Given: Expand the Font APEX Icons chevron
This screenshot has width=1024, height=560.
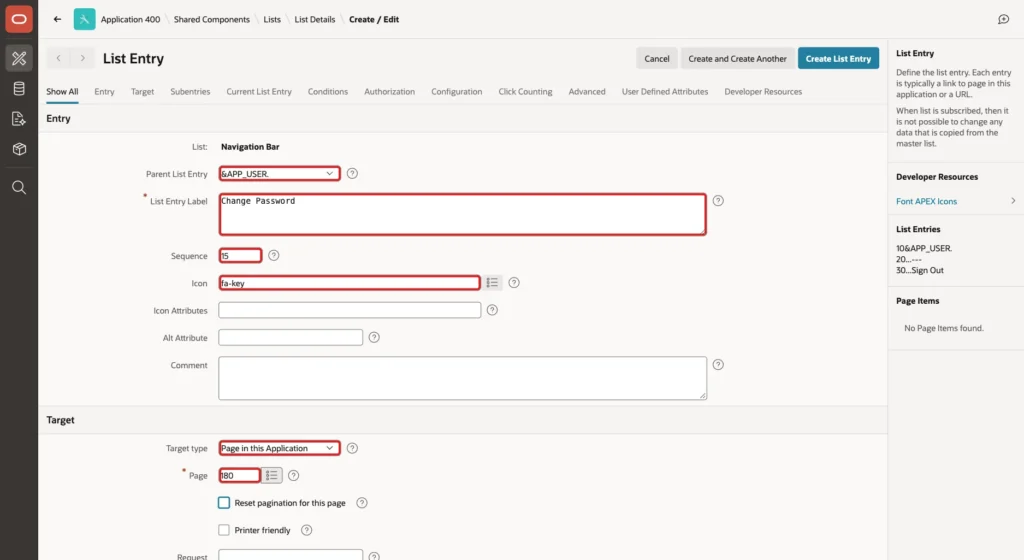Looking at the screenshot, I should [x=1013, y=201].
